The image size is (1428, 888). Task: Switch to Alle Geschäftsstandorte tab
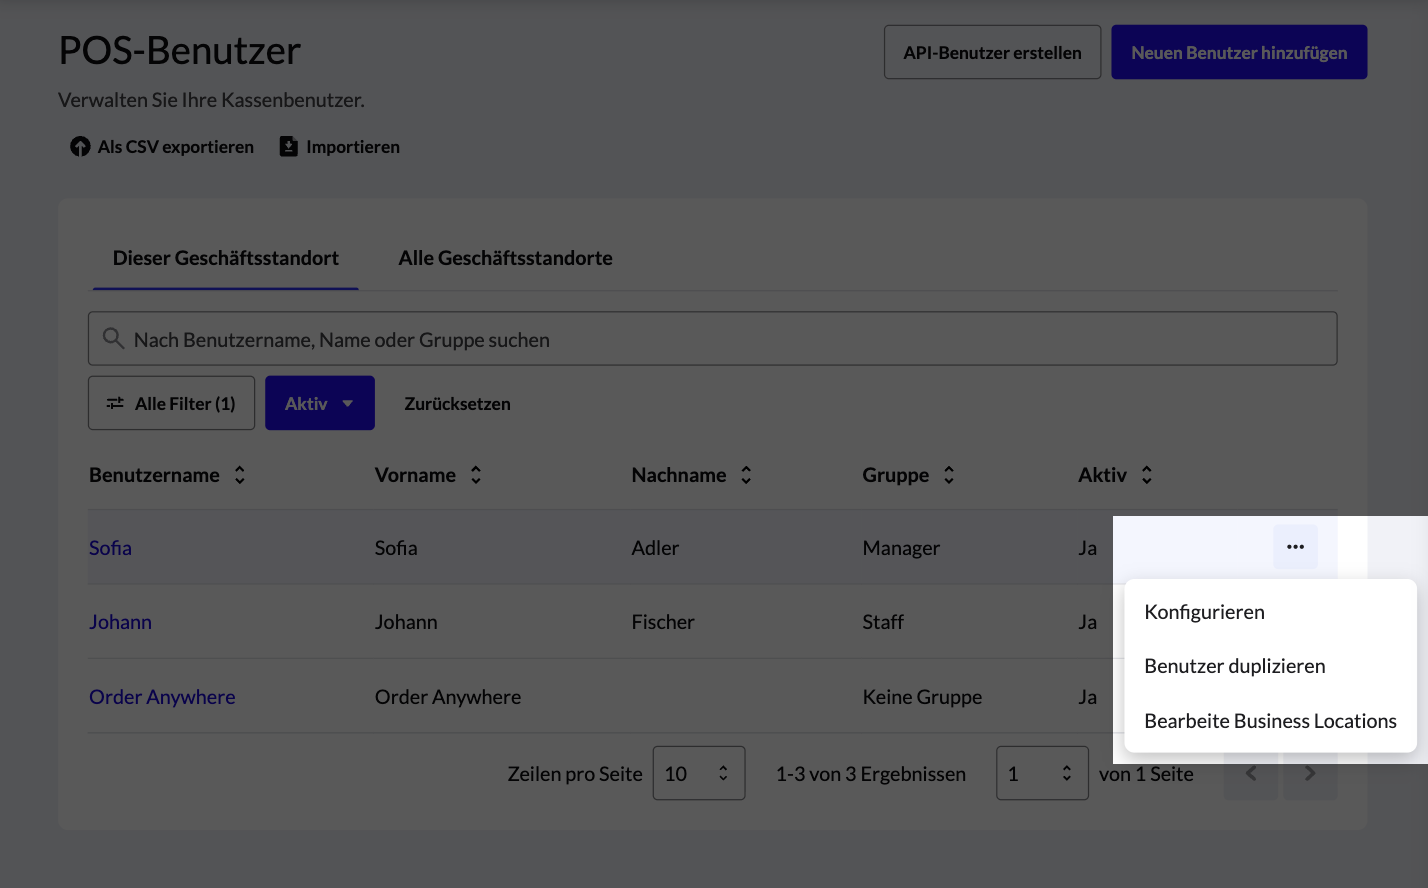tap(505, 258)
